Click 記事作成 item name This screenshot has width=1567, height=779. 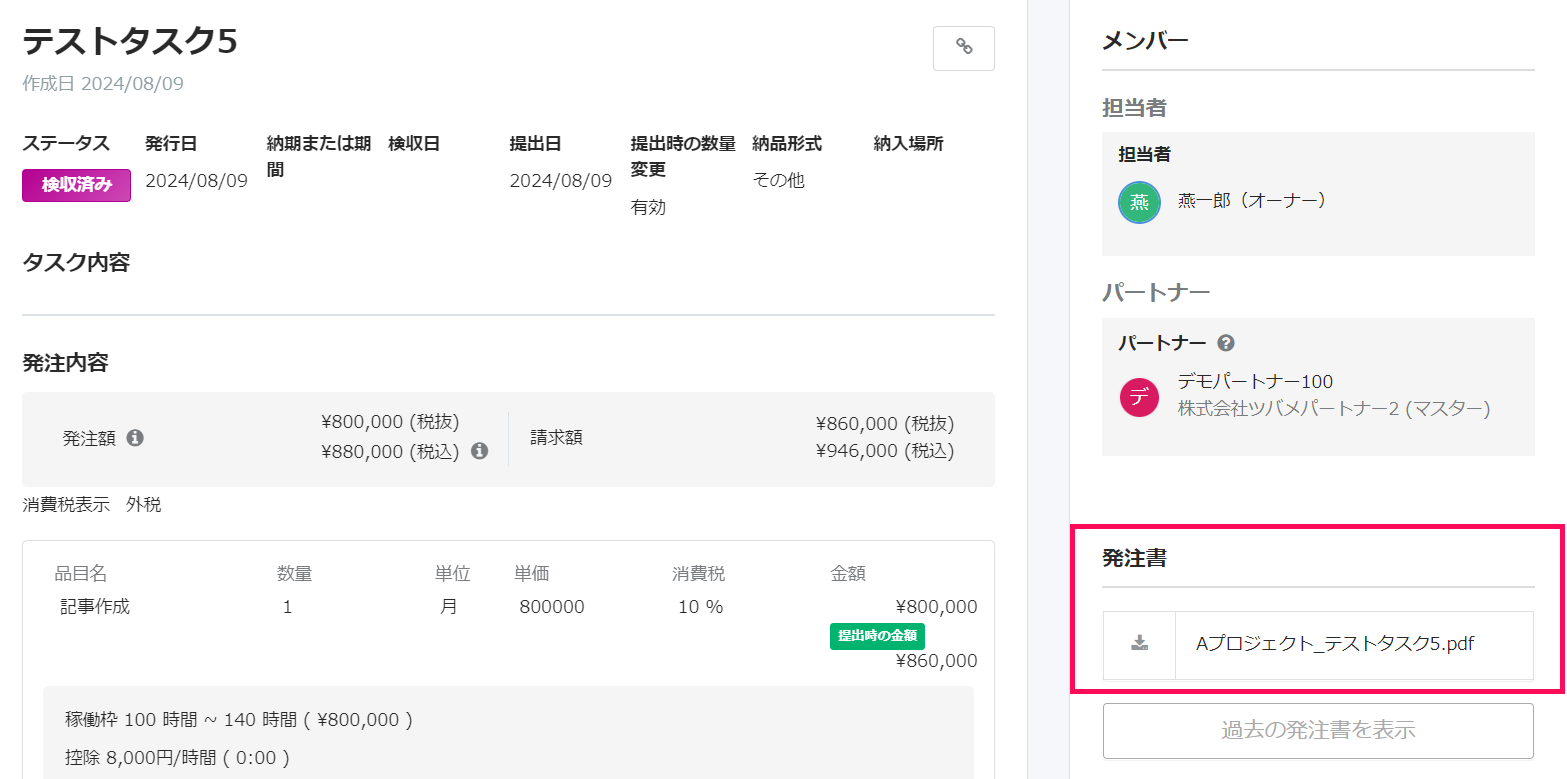coord(95,607)
